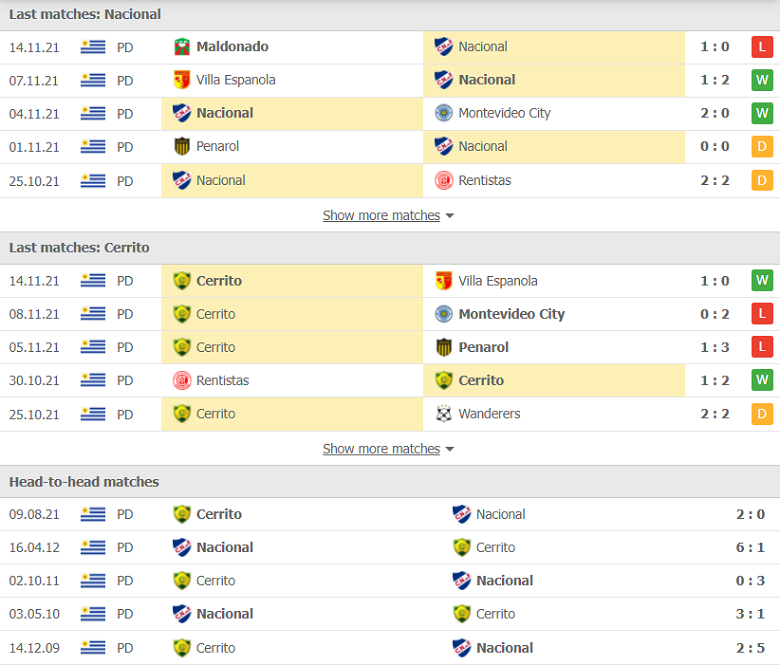The image size is (780, 665).
Task: Click the Cerrito crest in 09.08.21 head-to-head match
Action: (182, 514)
